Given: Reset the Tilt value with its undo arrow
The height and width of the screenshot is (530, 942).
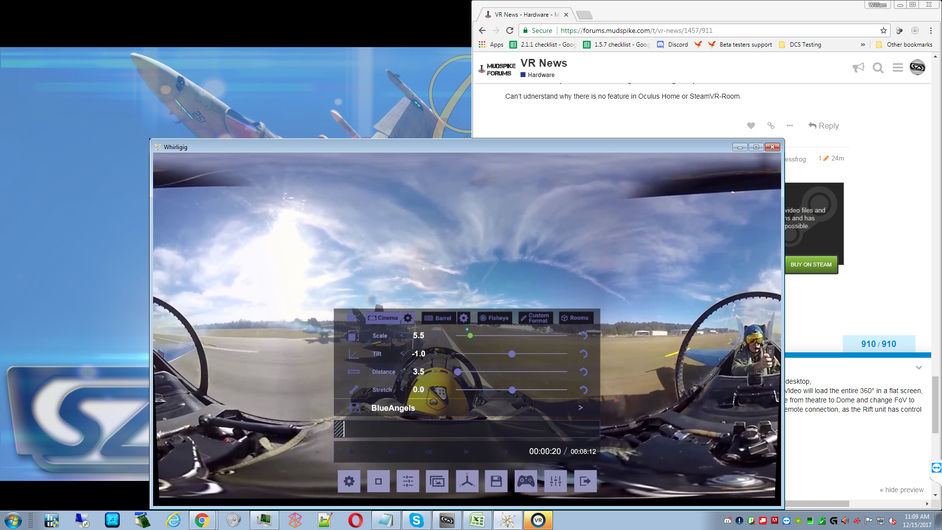Looking at the screenshot, I should [x=583, y=354].
